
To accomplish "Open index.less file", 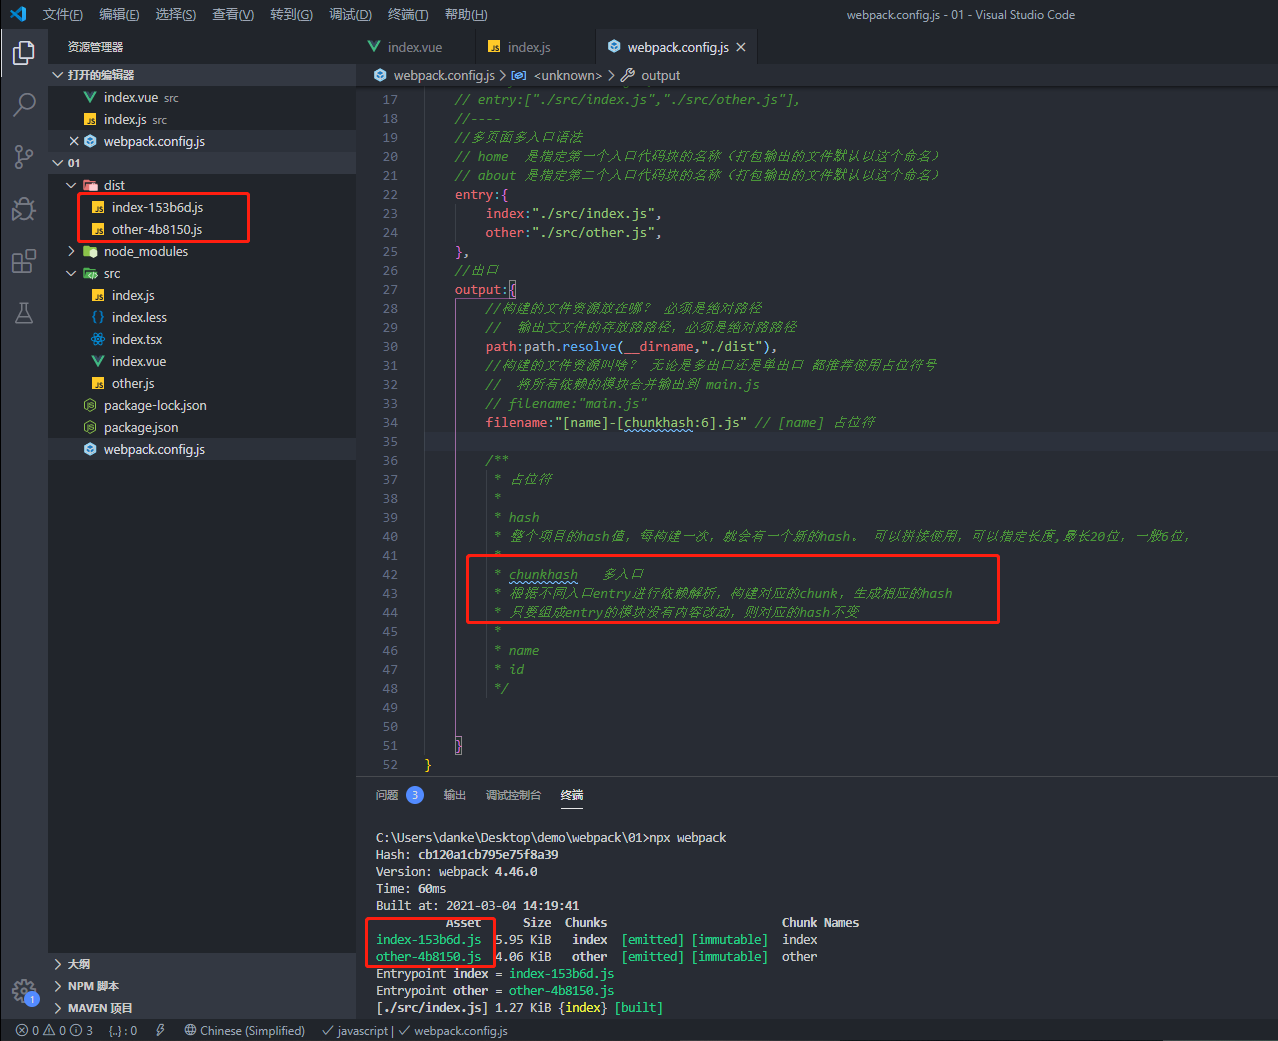I will tap(202, 317).
